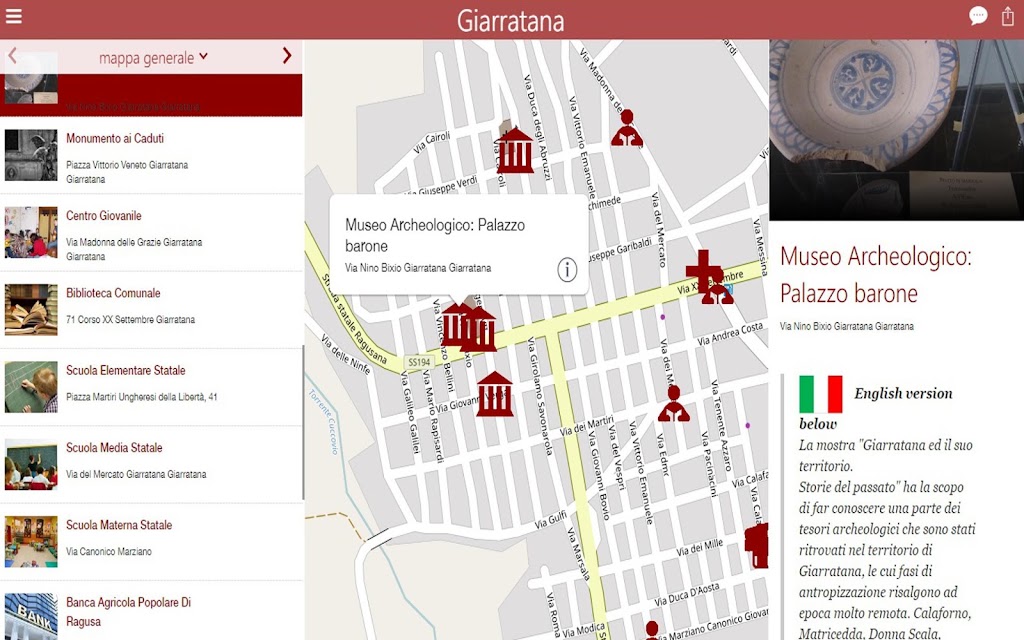1024x640 pixels.
Task: Click the info icon in map popup
Action: point(567,269)
